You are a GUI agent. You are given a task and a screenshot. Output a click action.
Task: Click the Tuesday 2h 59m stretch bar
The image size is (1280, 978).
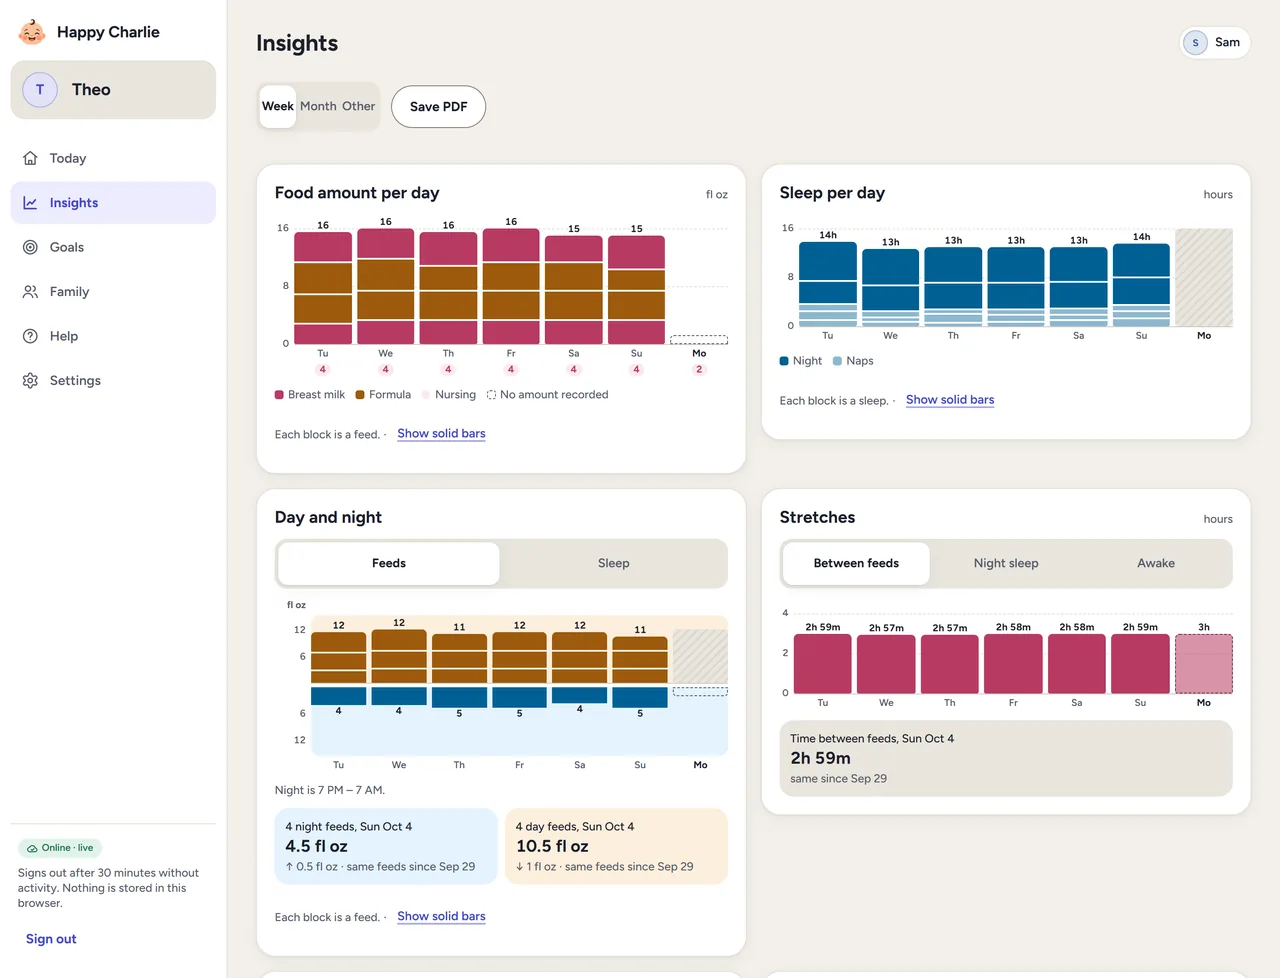pyautogui.click(x=822, y=664)
